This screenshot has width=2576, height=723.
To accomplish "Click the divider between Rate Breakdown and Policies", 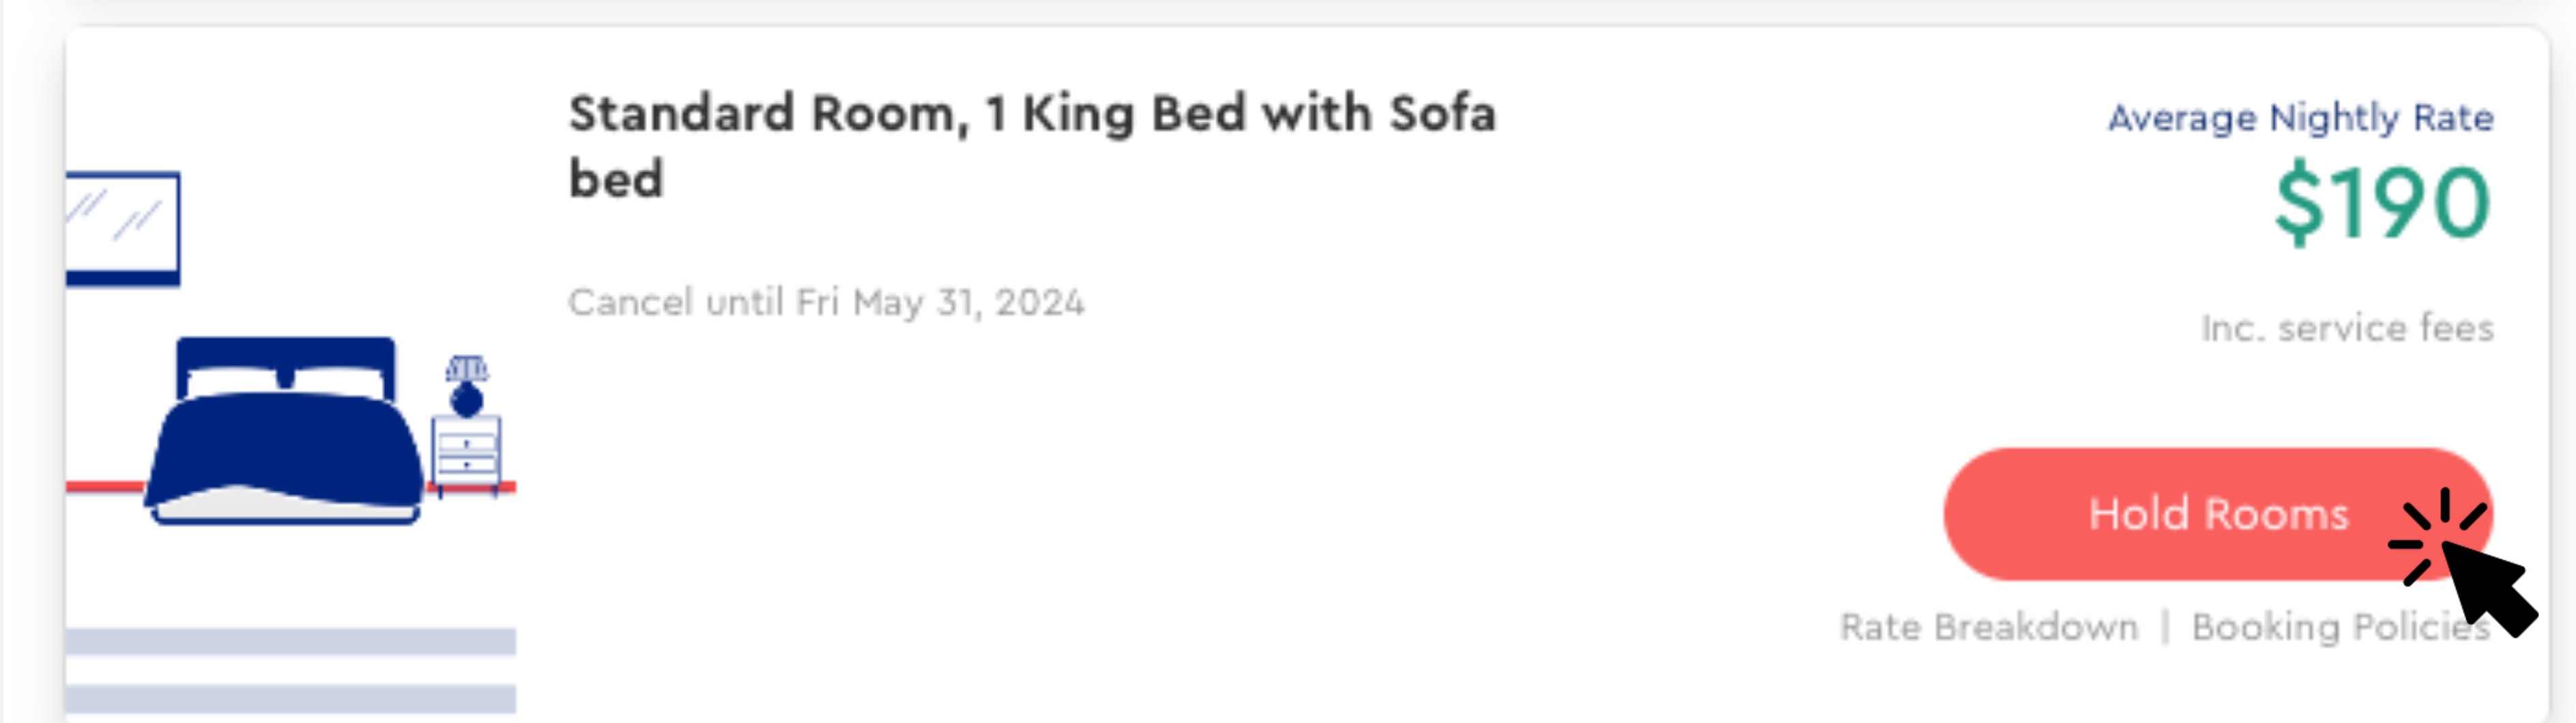I will point(2165,628).
